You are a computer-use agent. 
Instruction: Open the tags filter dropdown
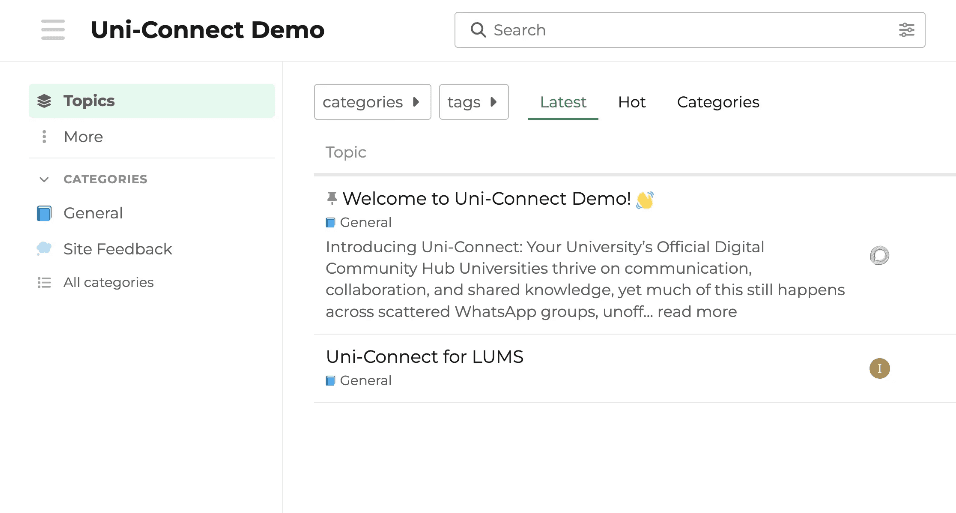tap(473, 102)
